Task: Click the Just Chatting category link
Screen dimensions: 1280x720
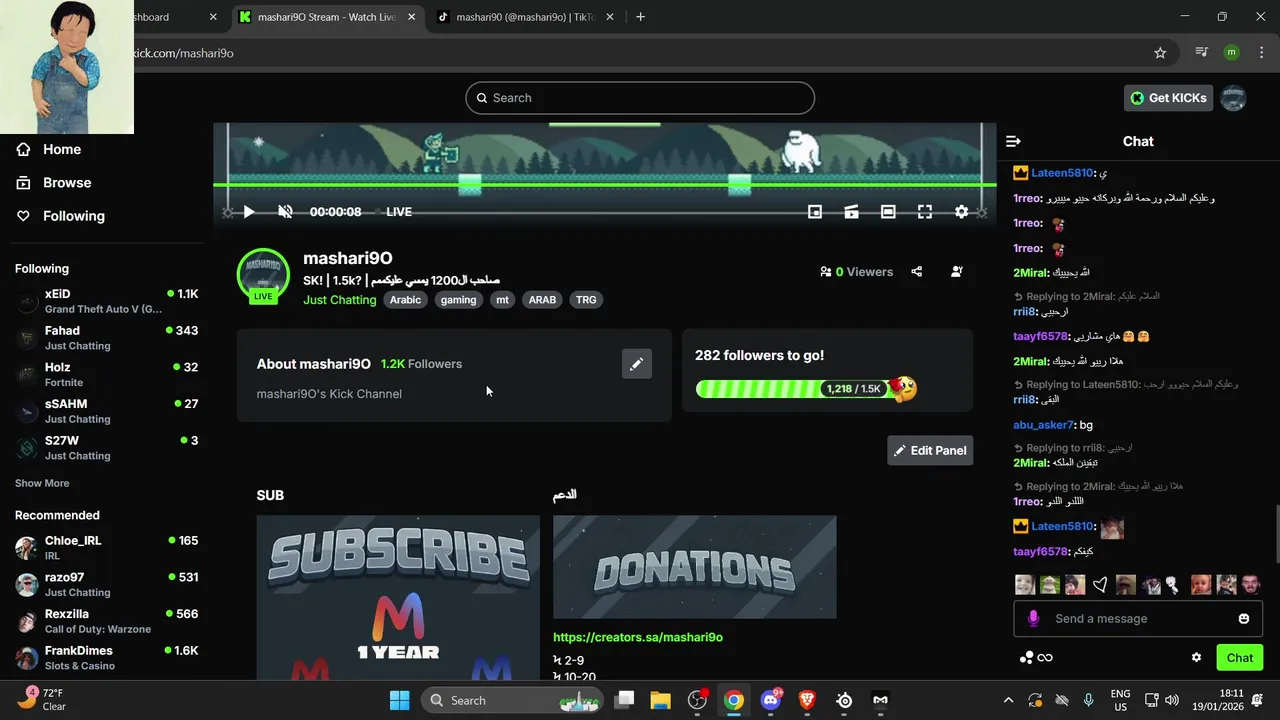Action: pos(340,300)
